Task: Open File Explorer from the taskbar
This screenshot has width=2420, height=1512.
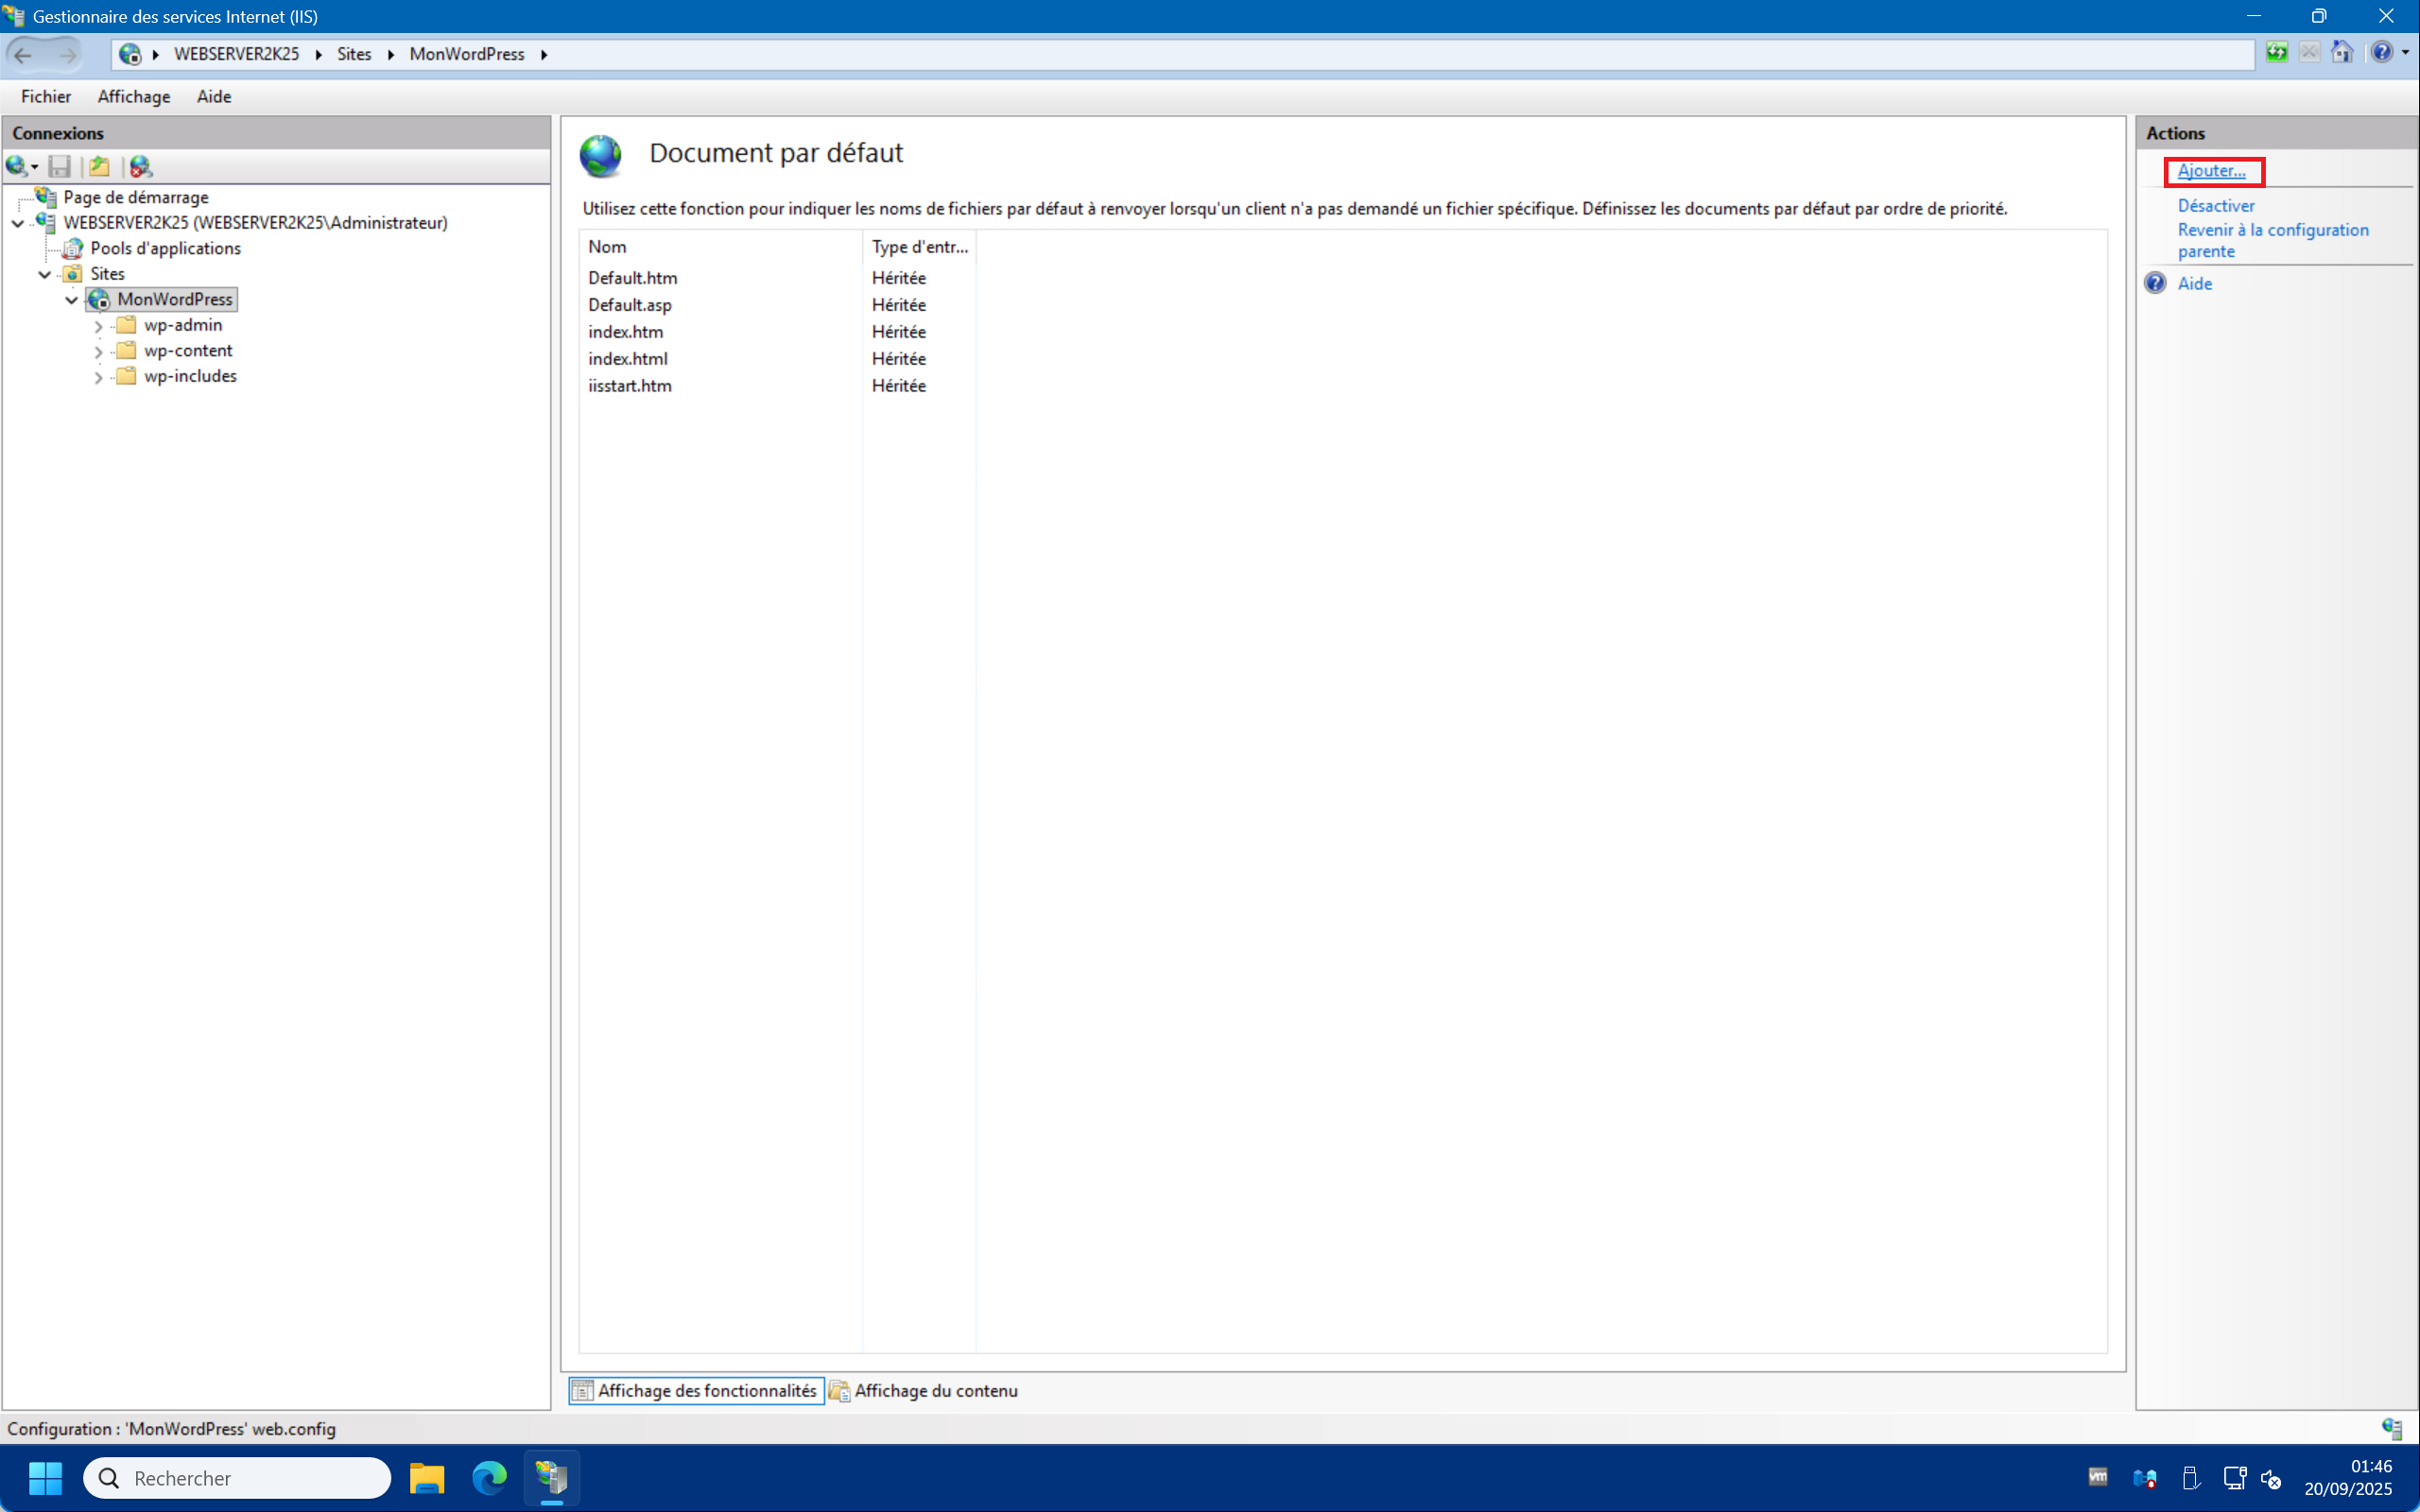Action: point(427,1477)
